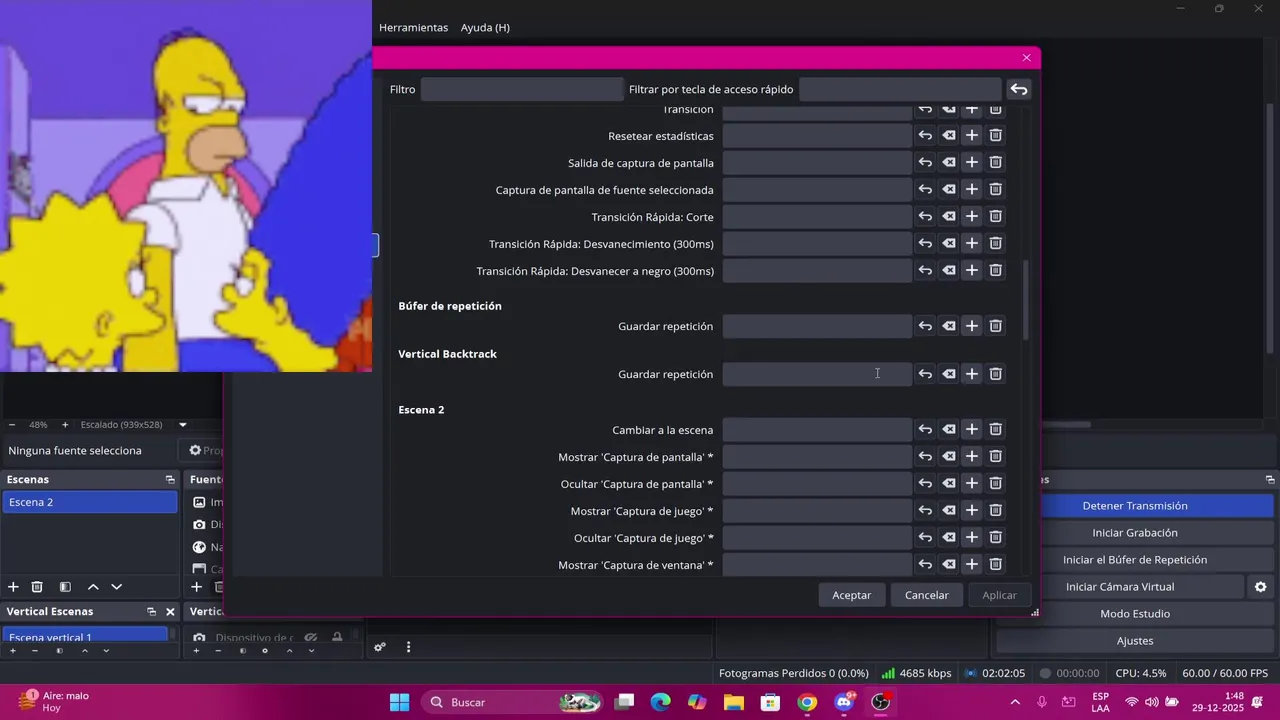Viewport: 1280px width, 720px height.
Task: Toggle visibility of Dispositivo de captura vertical source
Action: tap(311, 637)
